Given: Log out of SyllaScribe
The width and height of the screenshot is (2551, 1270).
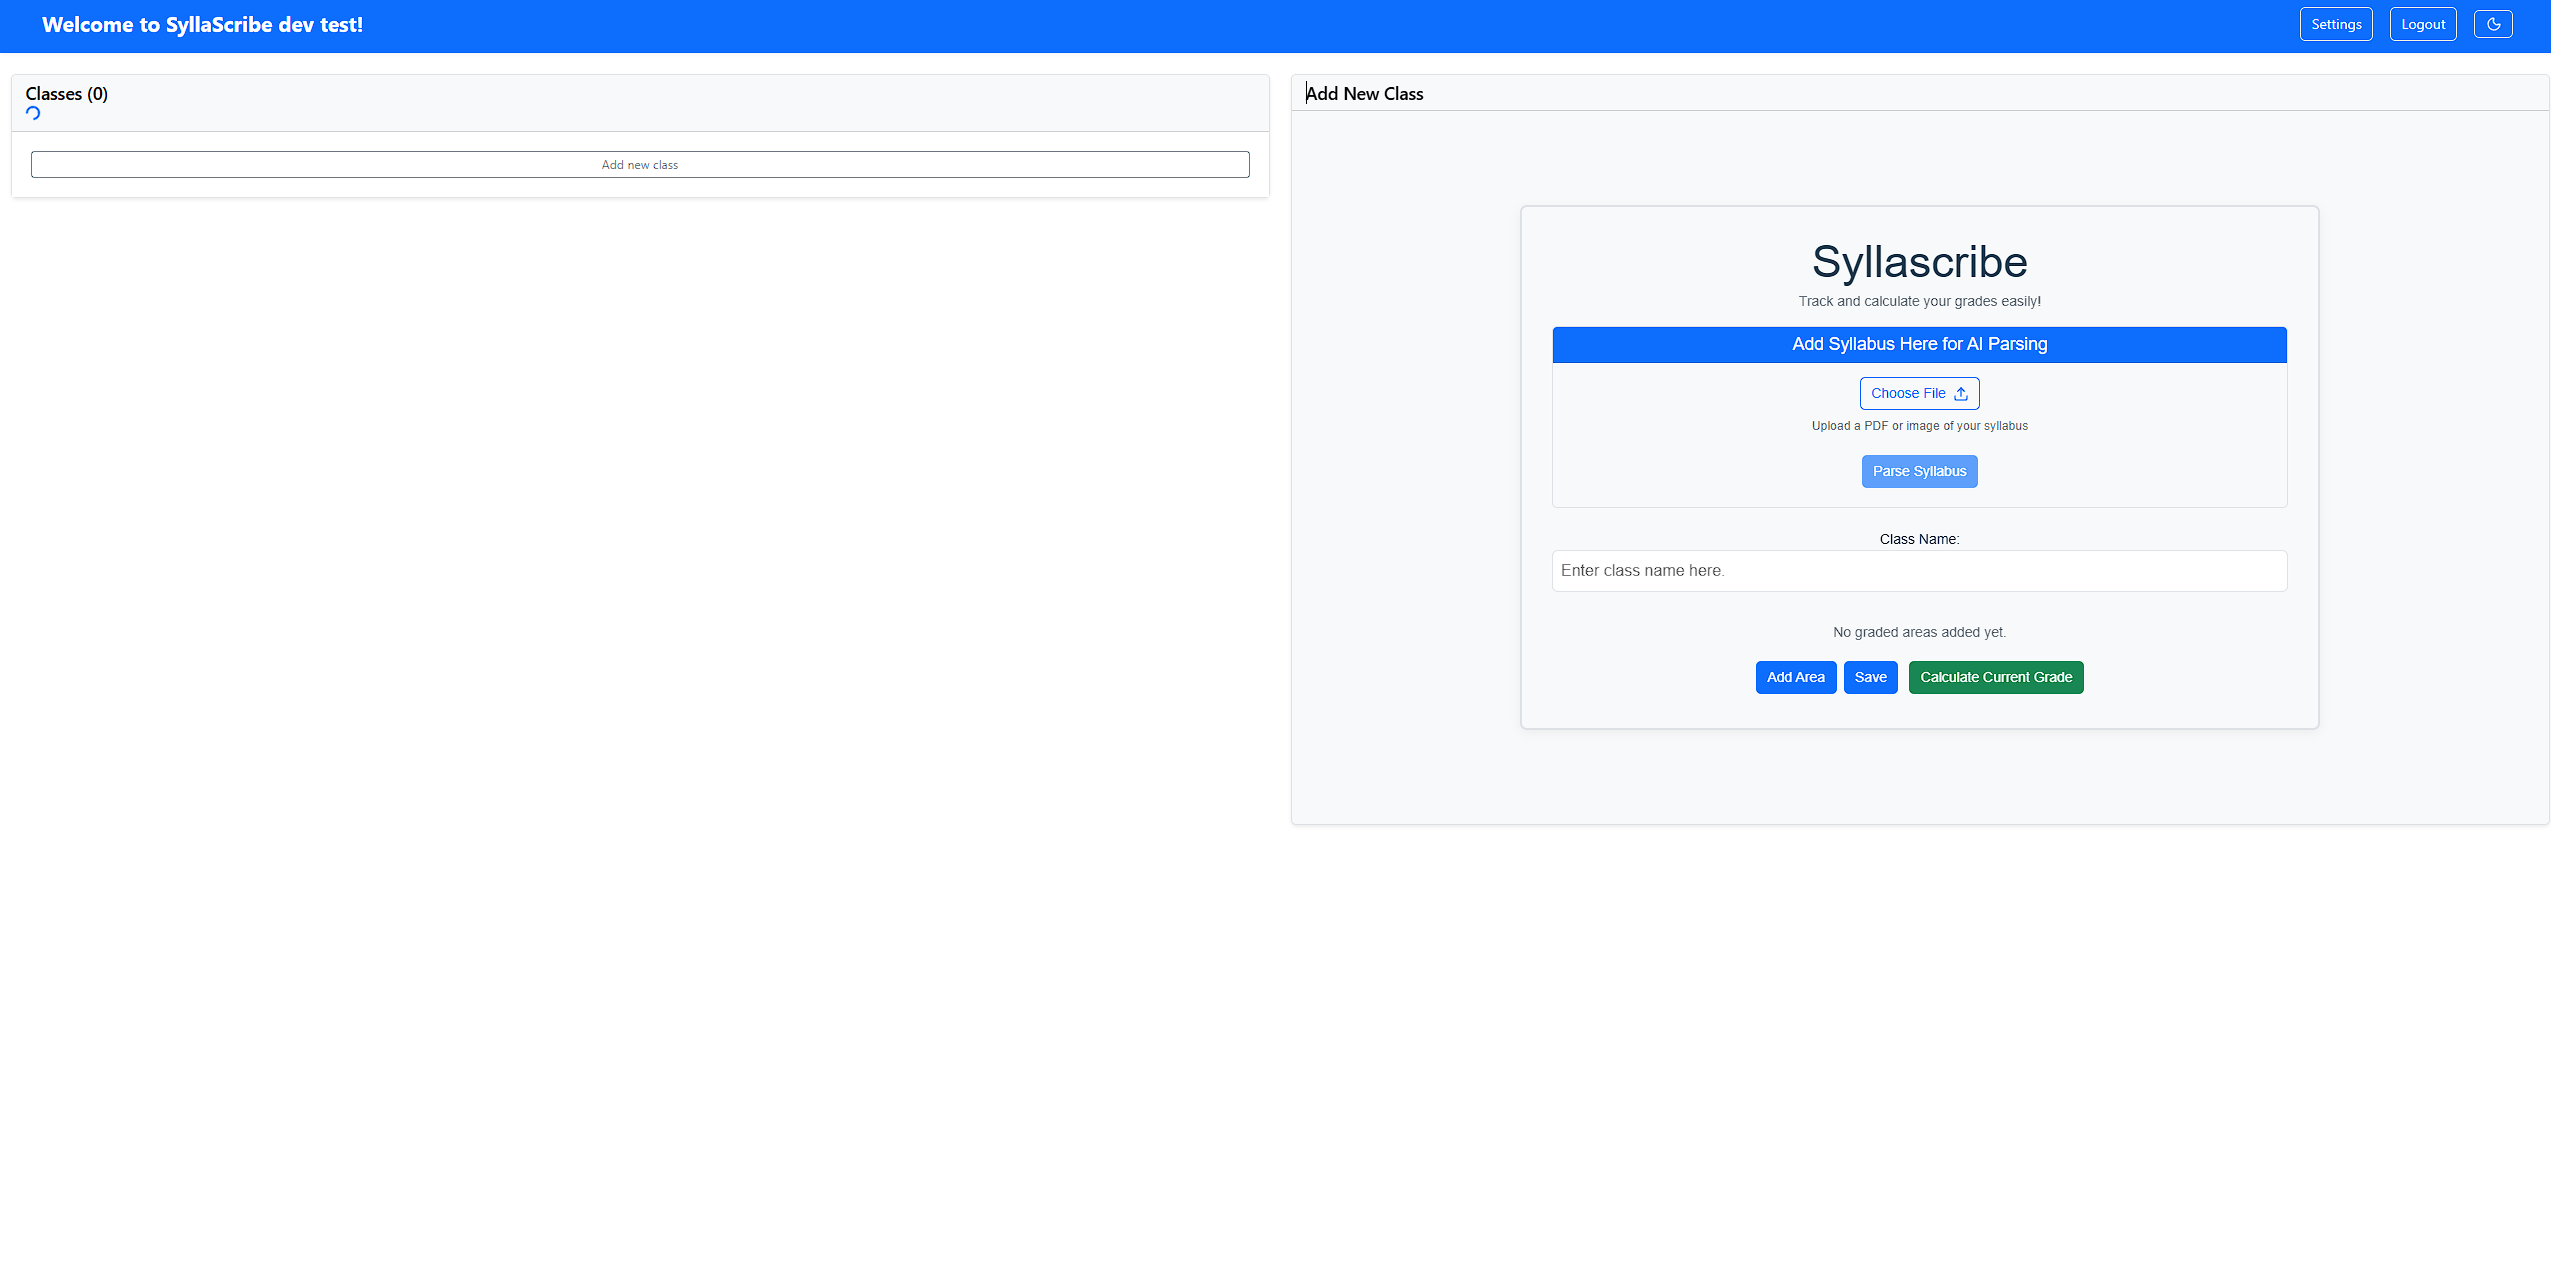Looking at the screenshot, I should point(2422,23).
